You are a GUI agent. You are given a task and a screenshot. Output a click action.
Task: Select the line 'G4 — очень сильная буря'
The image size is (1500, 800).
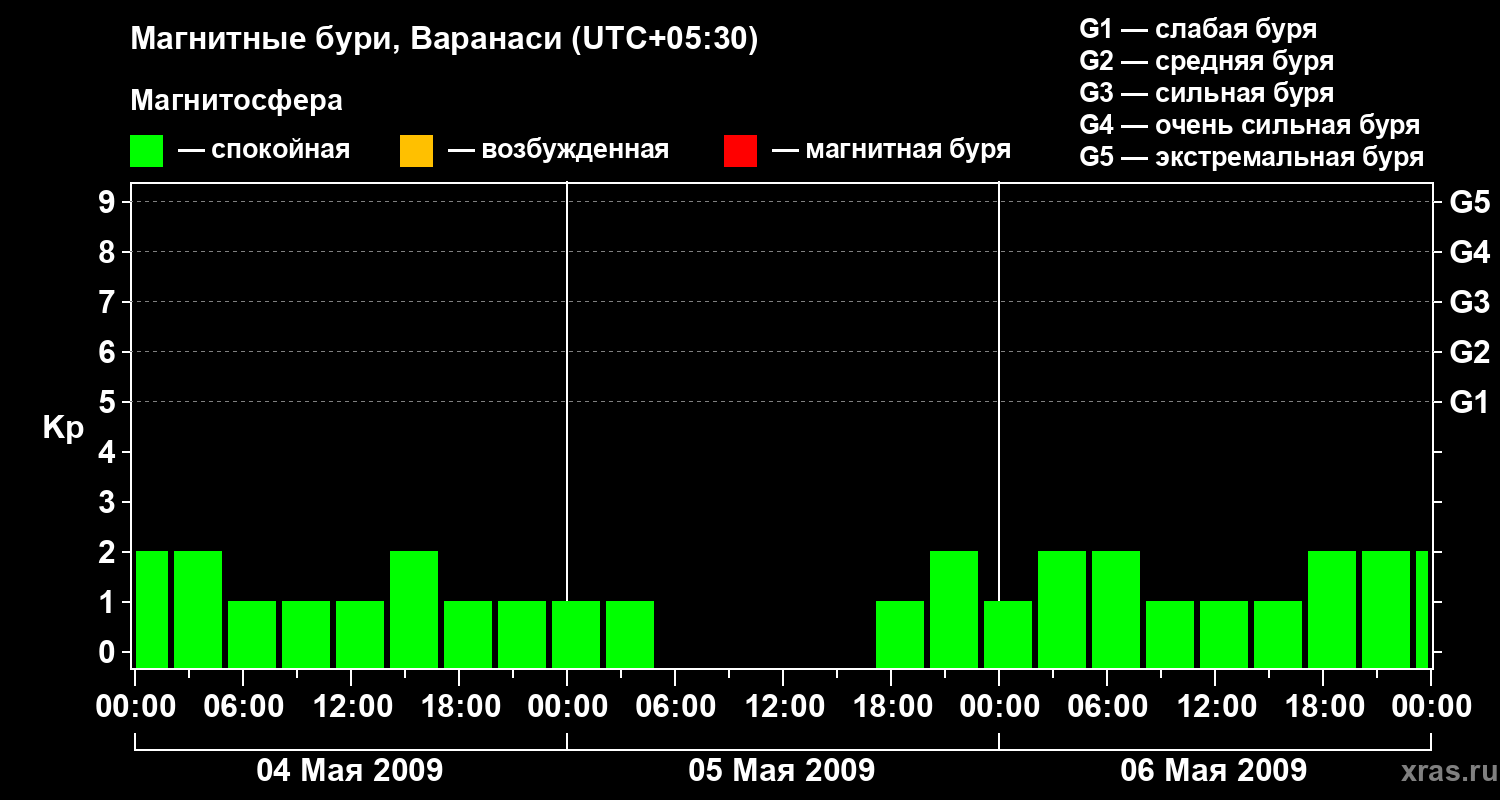[1249, 125]
